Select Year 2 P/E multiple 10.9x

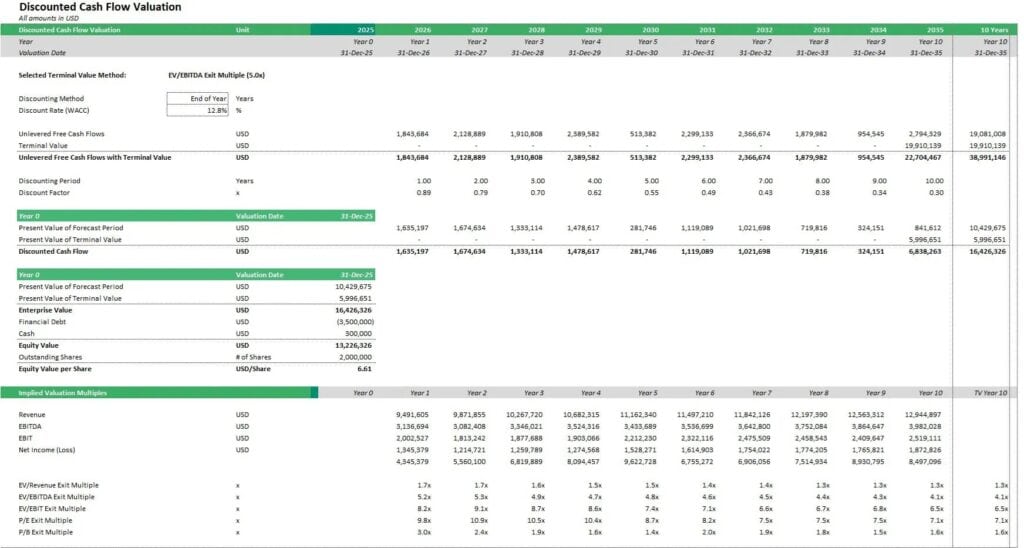tap(479, 521)
